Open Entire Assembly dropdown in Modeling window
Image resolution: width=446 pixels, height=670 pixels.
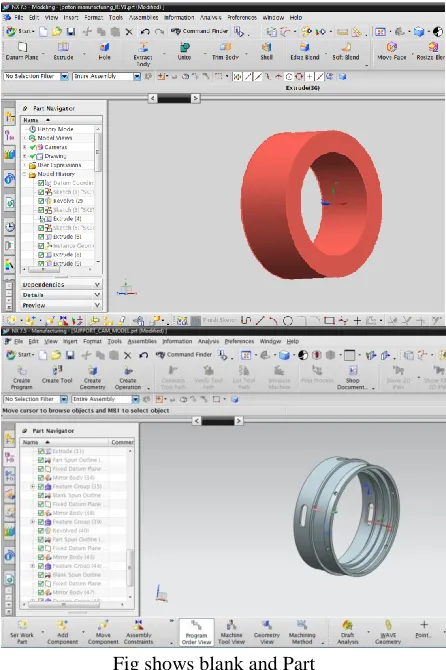tap(137, 76)
